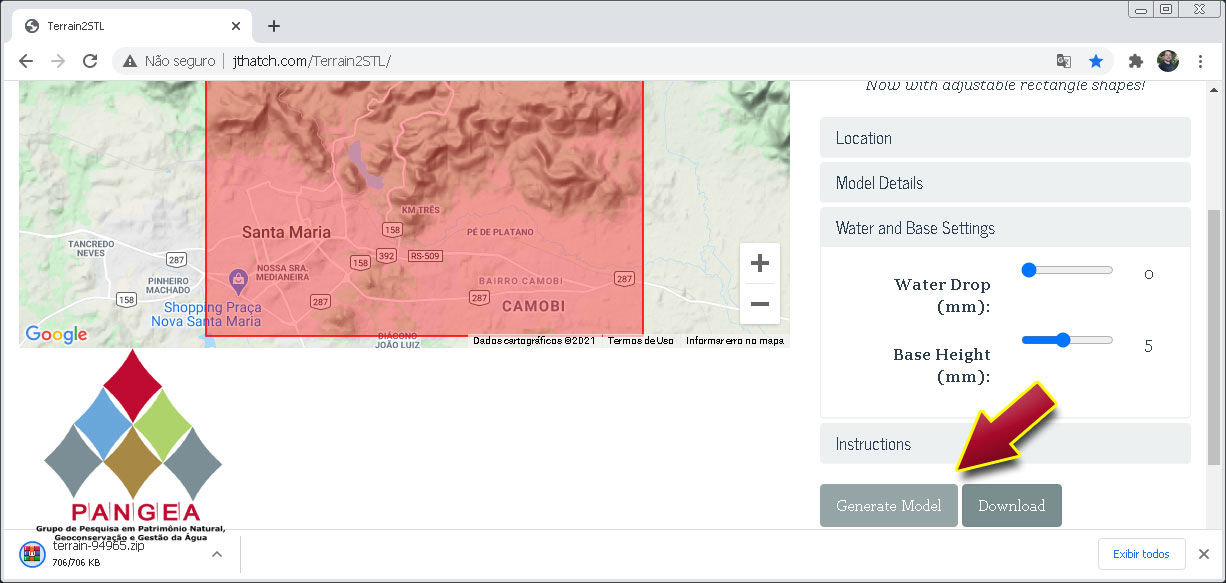
Task: Zoom out on the map
Action: [760, 304]
